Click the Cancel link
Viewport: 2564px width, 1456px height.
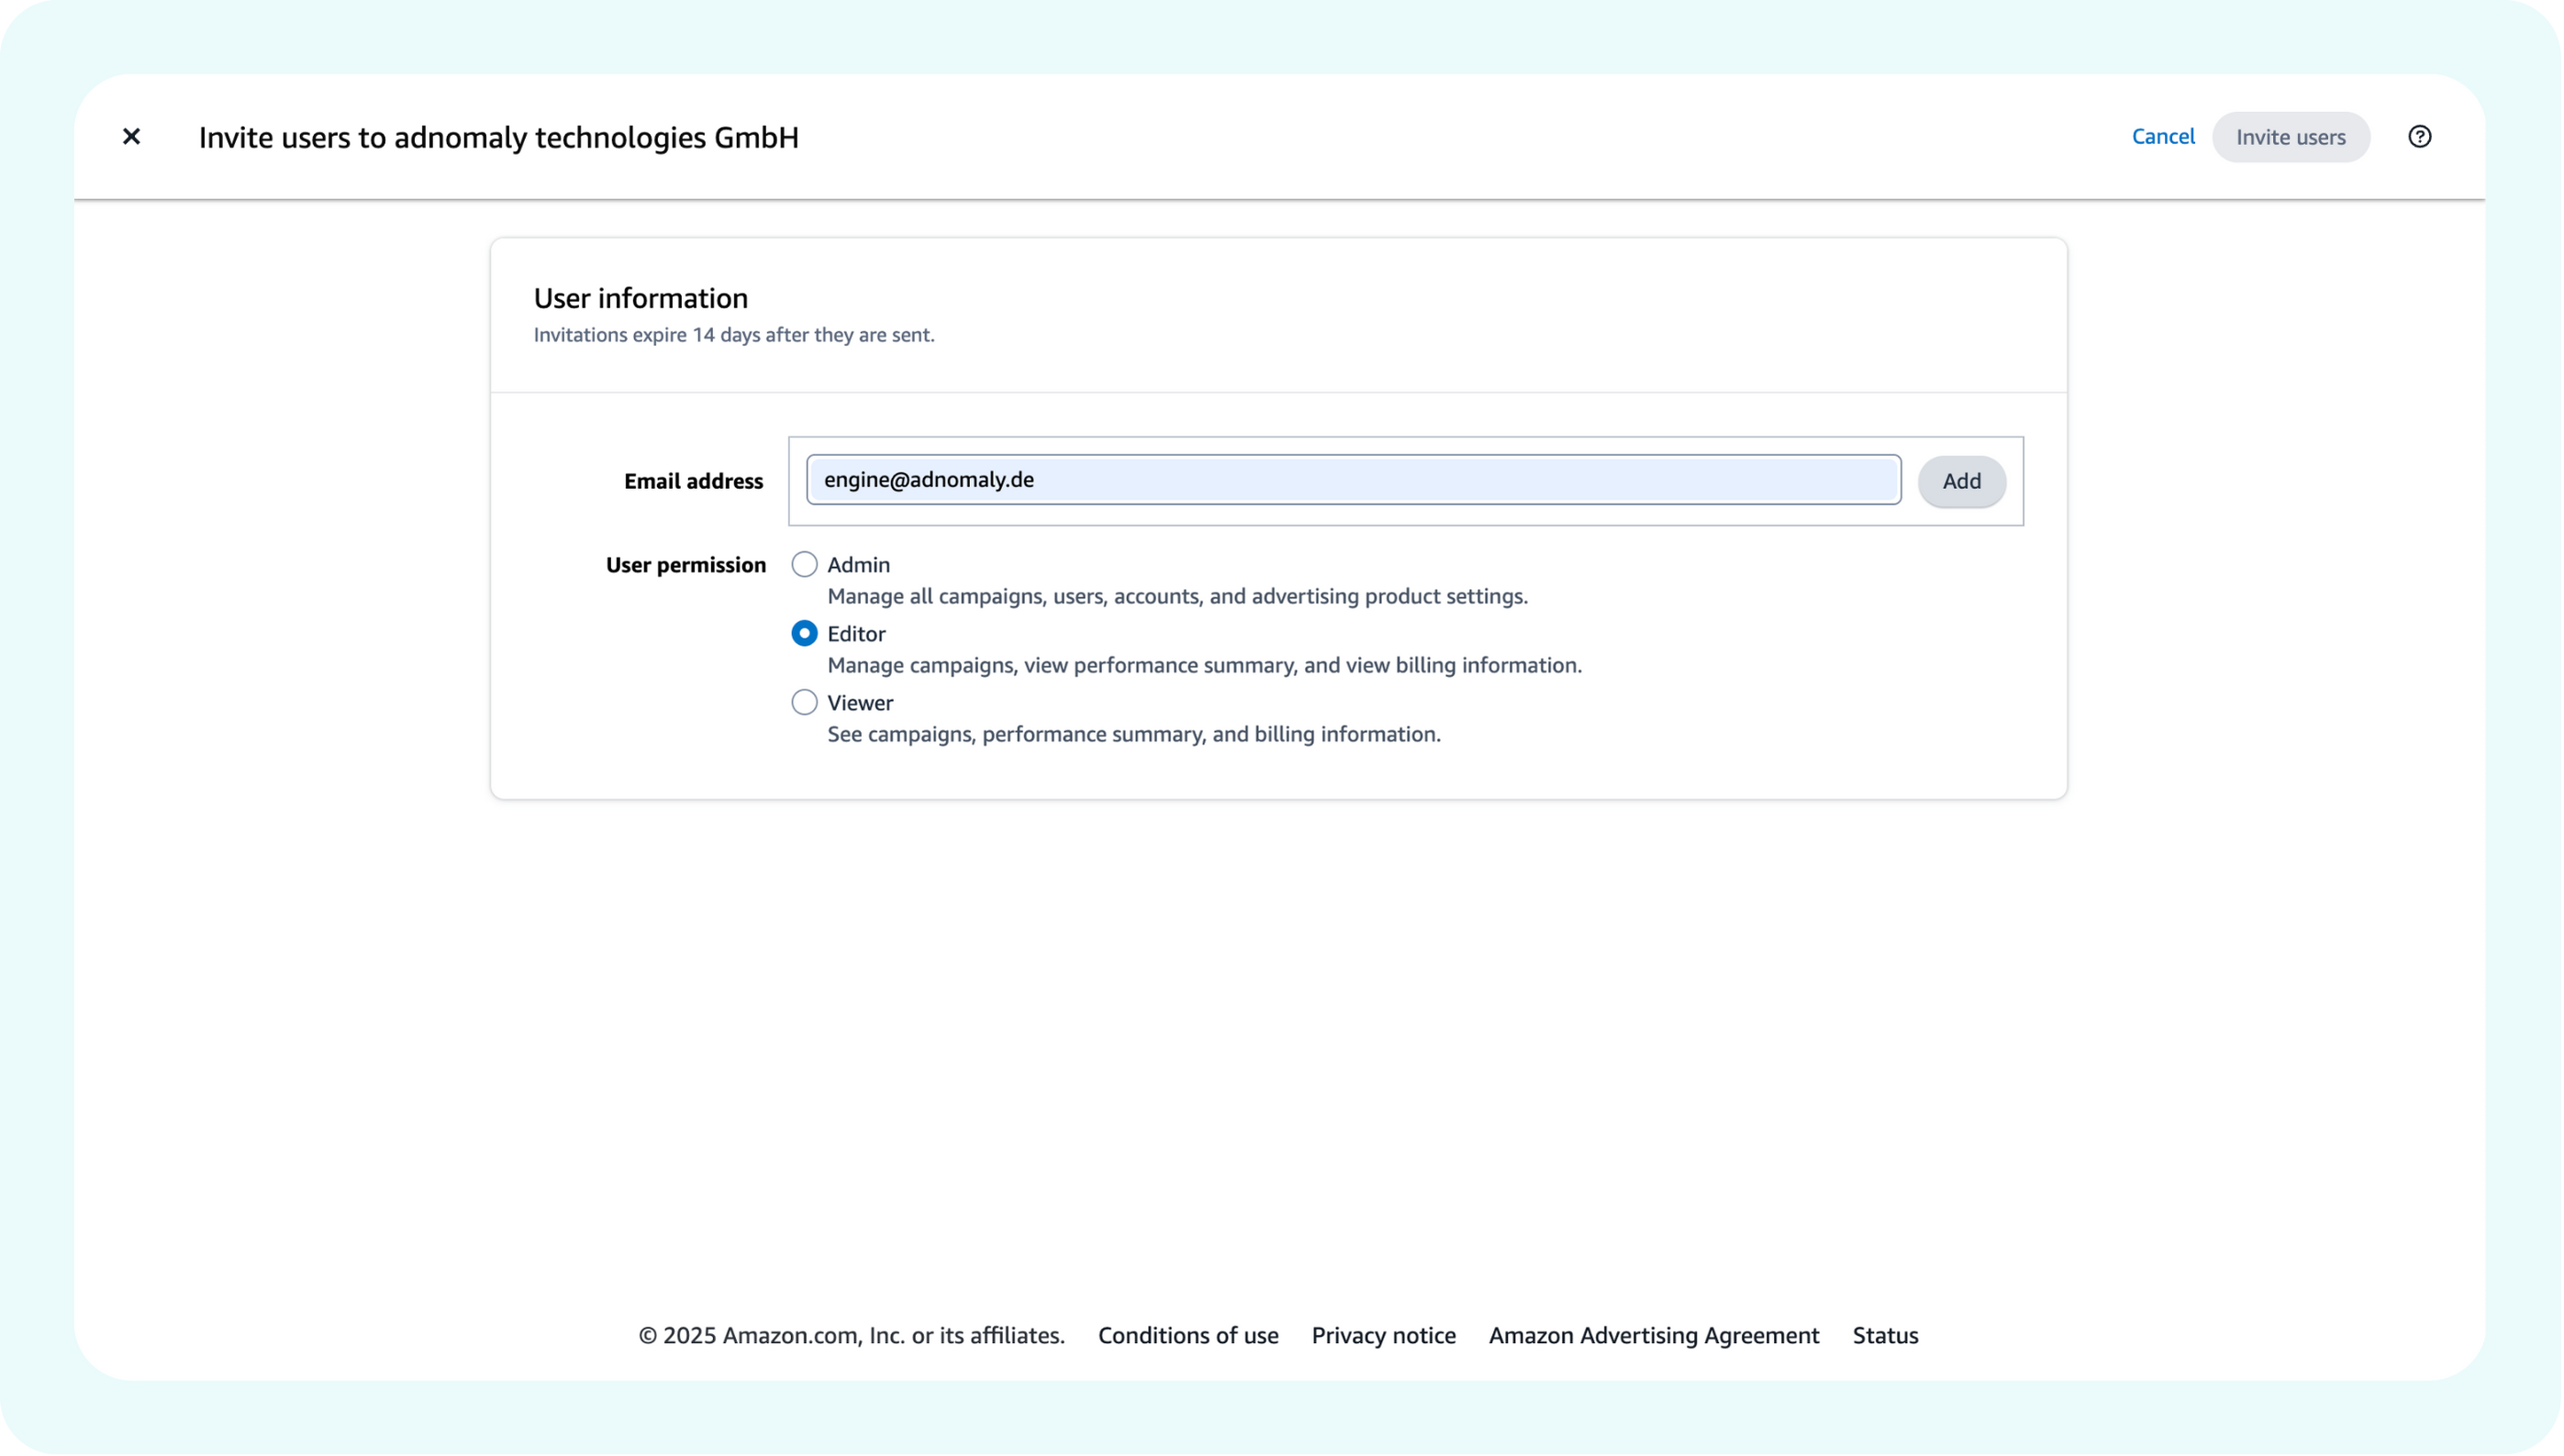(2162, 136)
